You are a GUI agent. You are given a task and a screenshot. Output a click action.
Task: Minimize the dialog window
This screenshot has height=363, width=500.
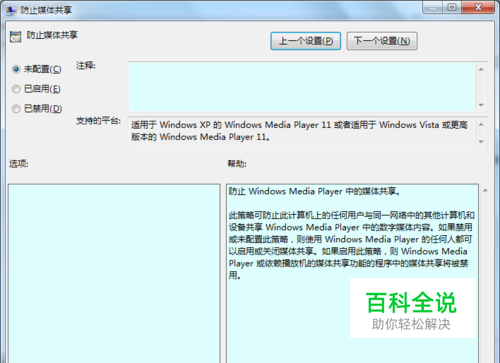click(x=433, y=7)
